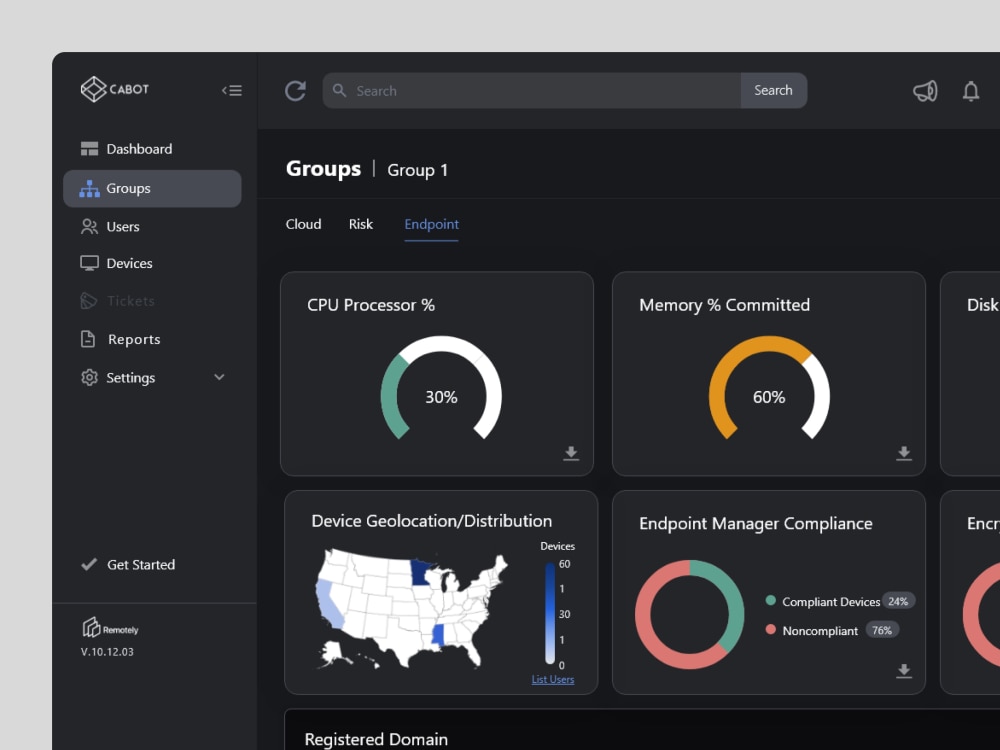Click the Memory 60% gauge

[769, 388]
